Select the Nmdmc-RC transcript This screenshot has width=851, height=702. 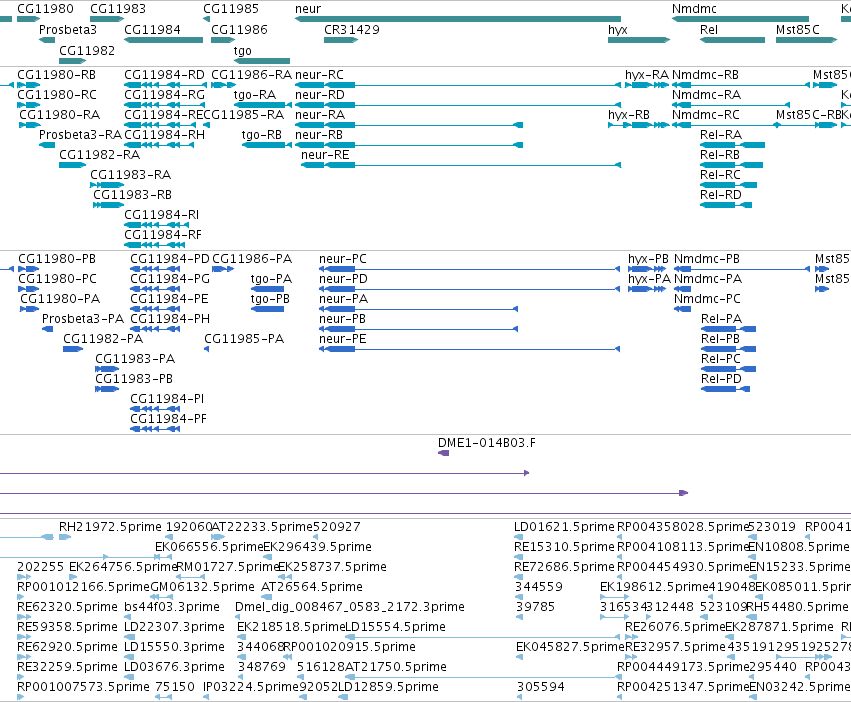(725, 125)
